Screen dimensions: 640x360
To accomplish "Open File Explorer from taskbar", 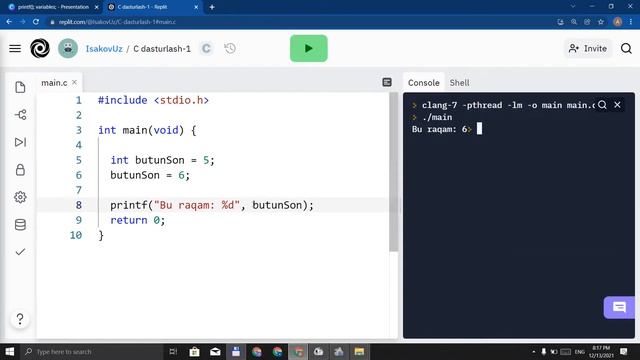I will pyautogui.click(x=359, y=351).
